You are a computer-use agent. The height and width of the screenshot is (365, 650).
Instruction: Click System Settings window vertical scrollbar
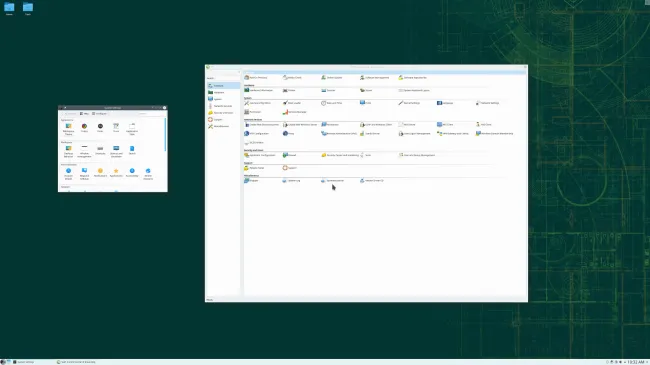click(165, 135)
